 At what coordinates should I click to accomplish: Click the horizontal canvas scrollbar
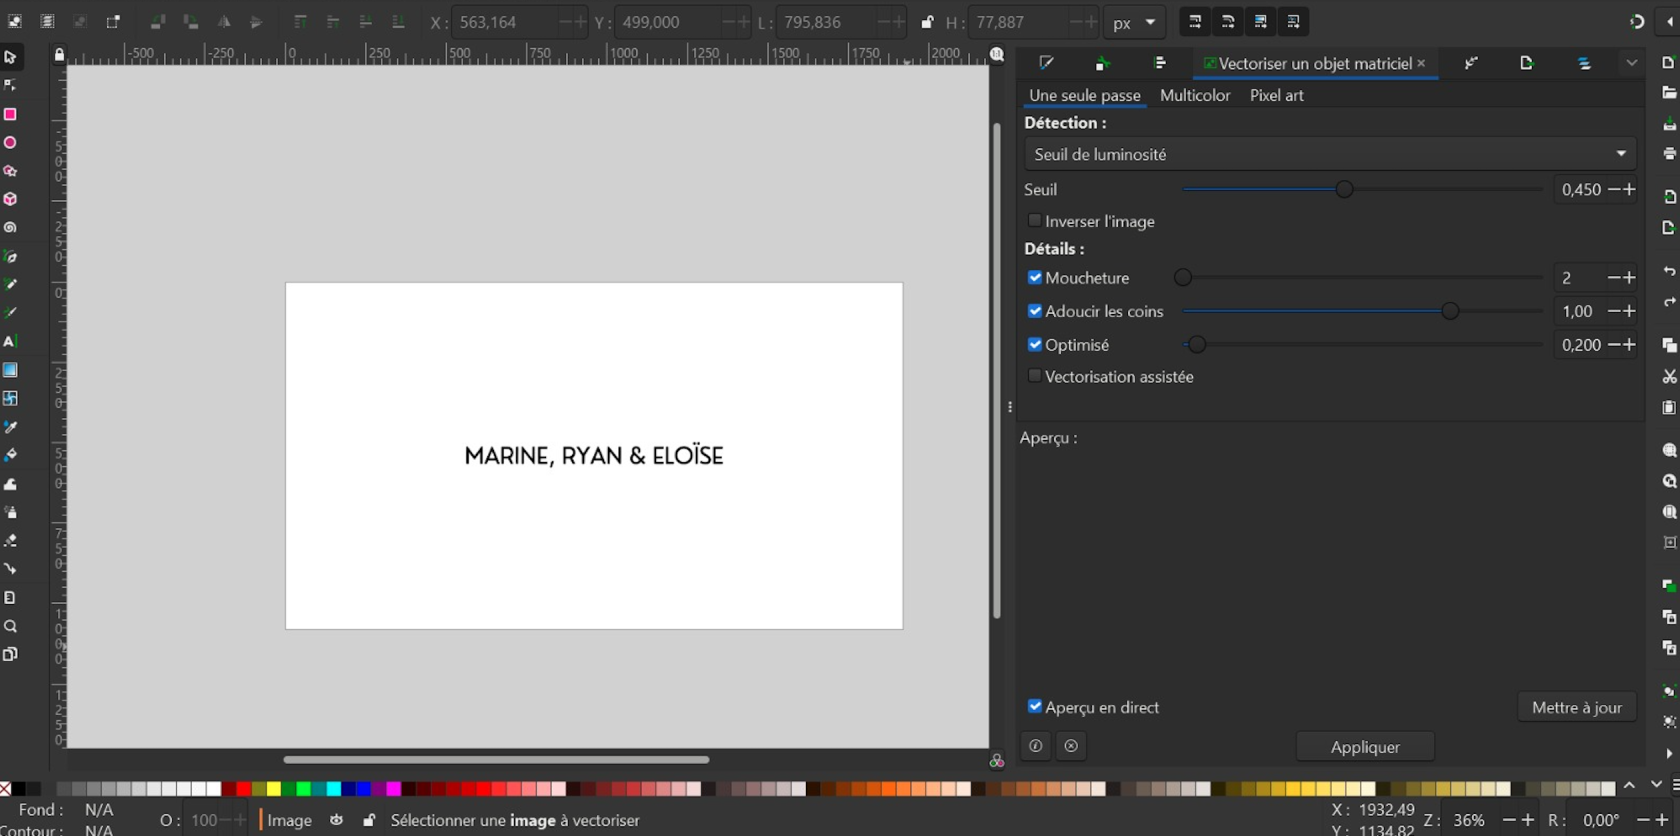[496, 760]
